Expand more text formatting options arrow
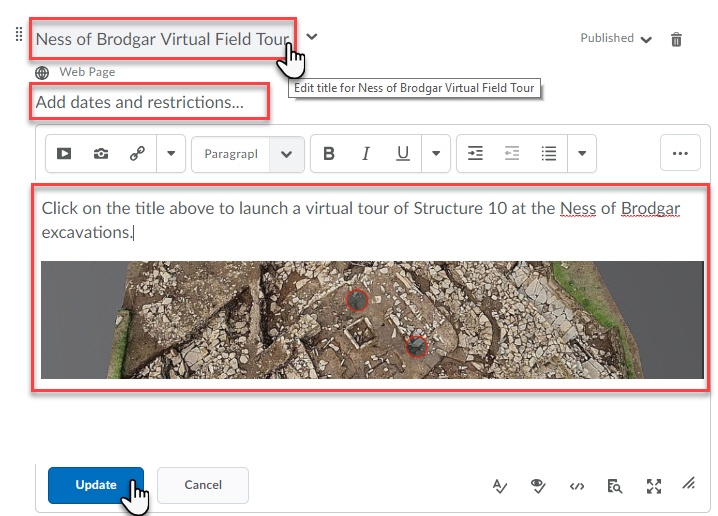Image resolution: width=718 pixels, height=516 pixels. pos(436,153)
